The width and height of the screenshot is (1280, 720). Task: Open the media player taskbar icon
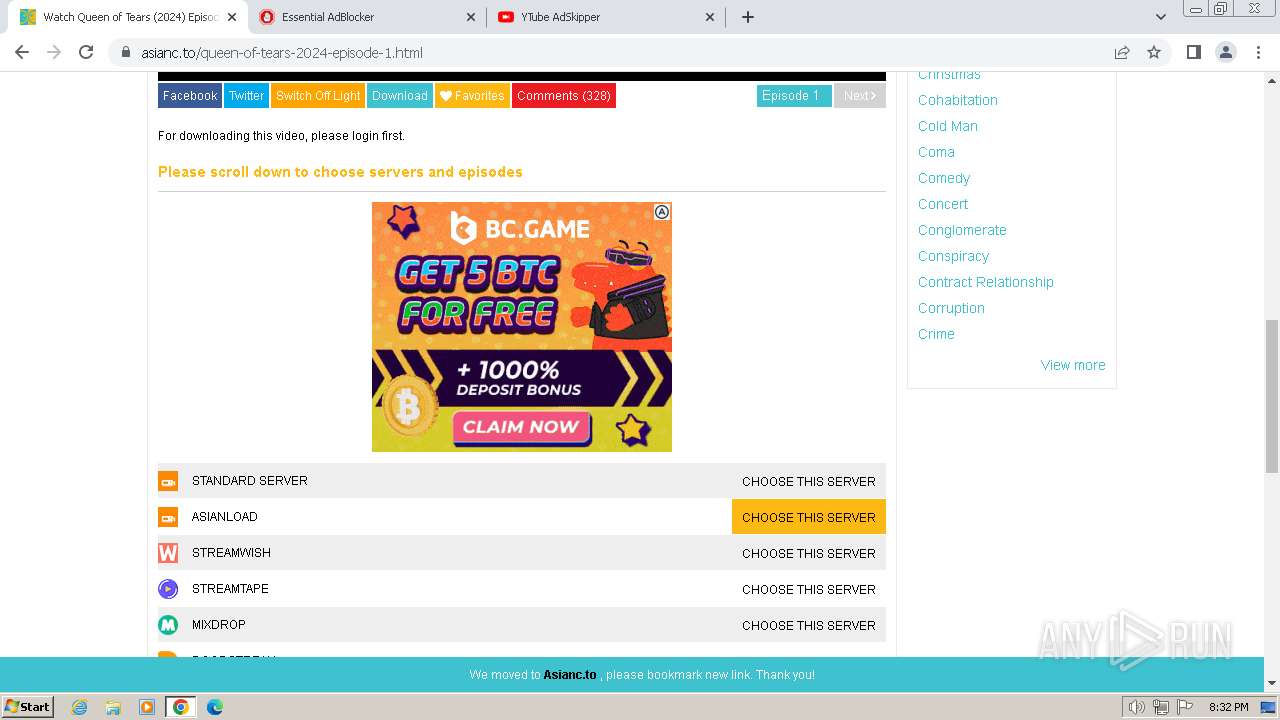point(147,707)
